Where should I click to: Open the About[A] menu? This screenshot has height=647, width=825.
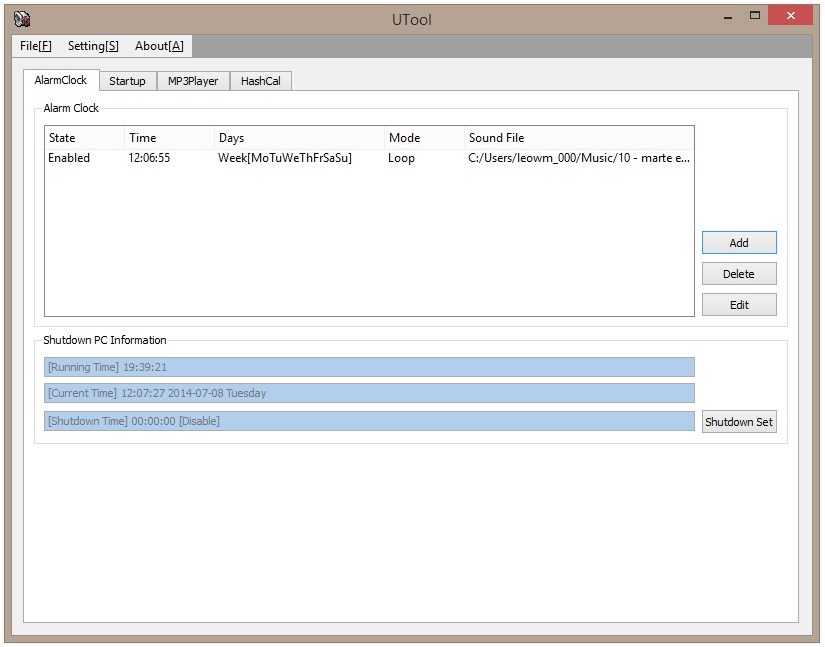159,46
